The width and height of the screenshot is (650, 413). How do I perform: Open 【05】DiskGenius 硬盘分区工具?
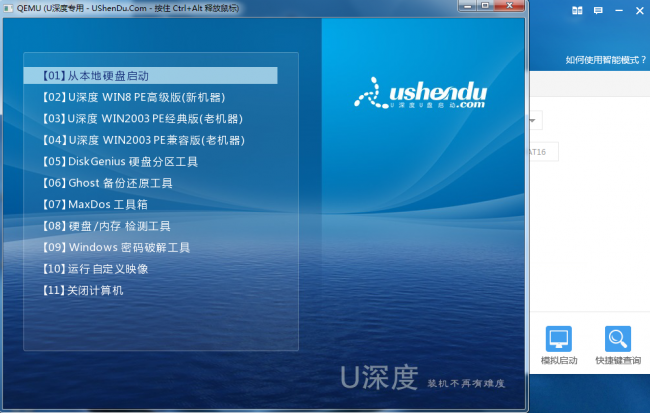120,162
